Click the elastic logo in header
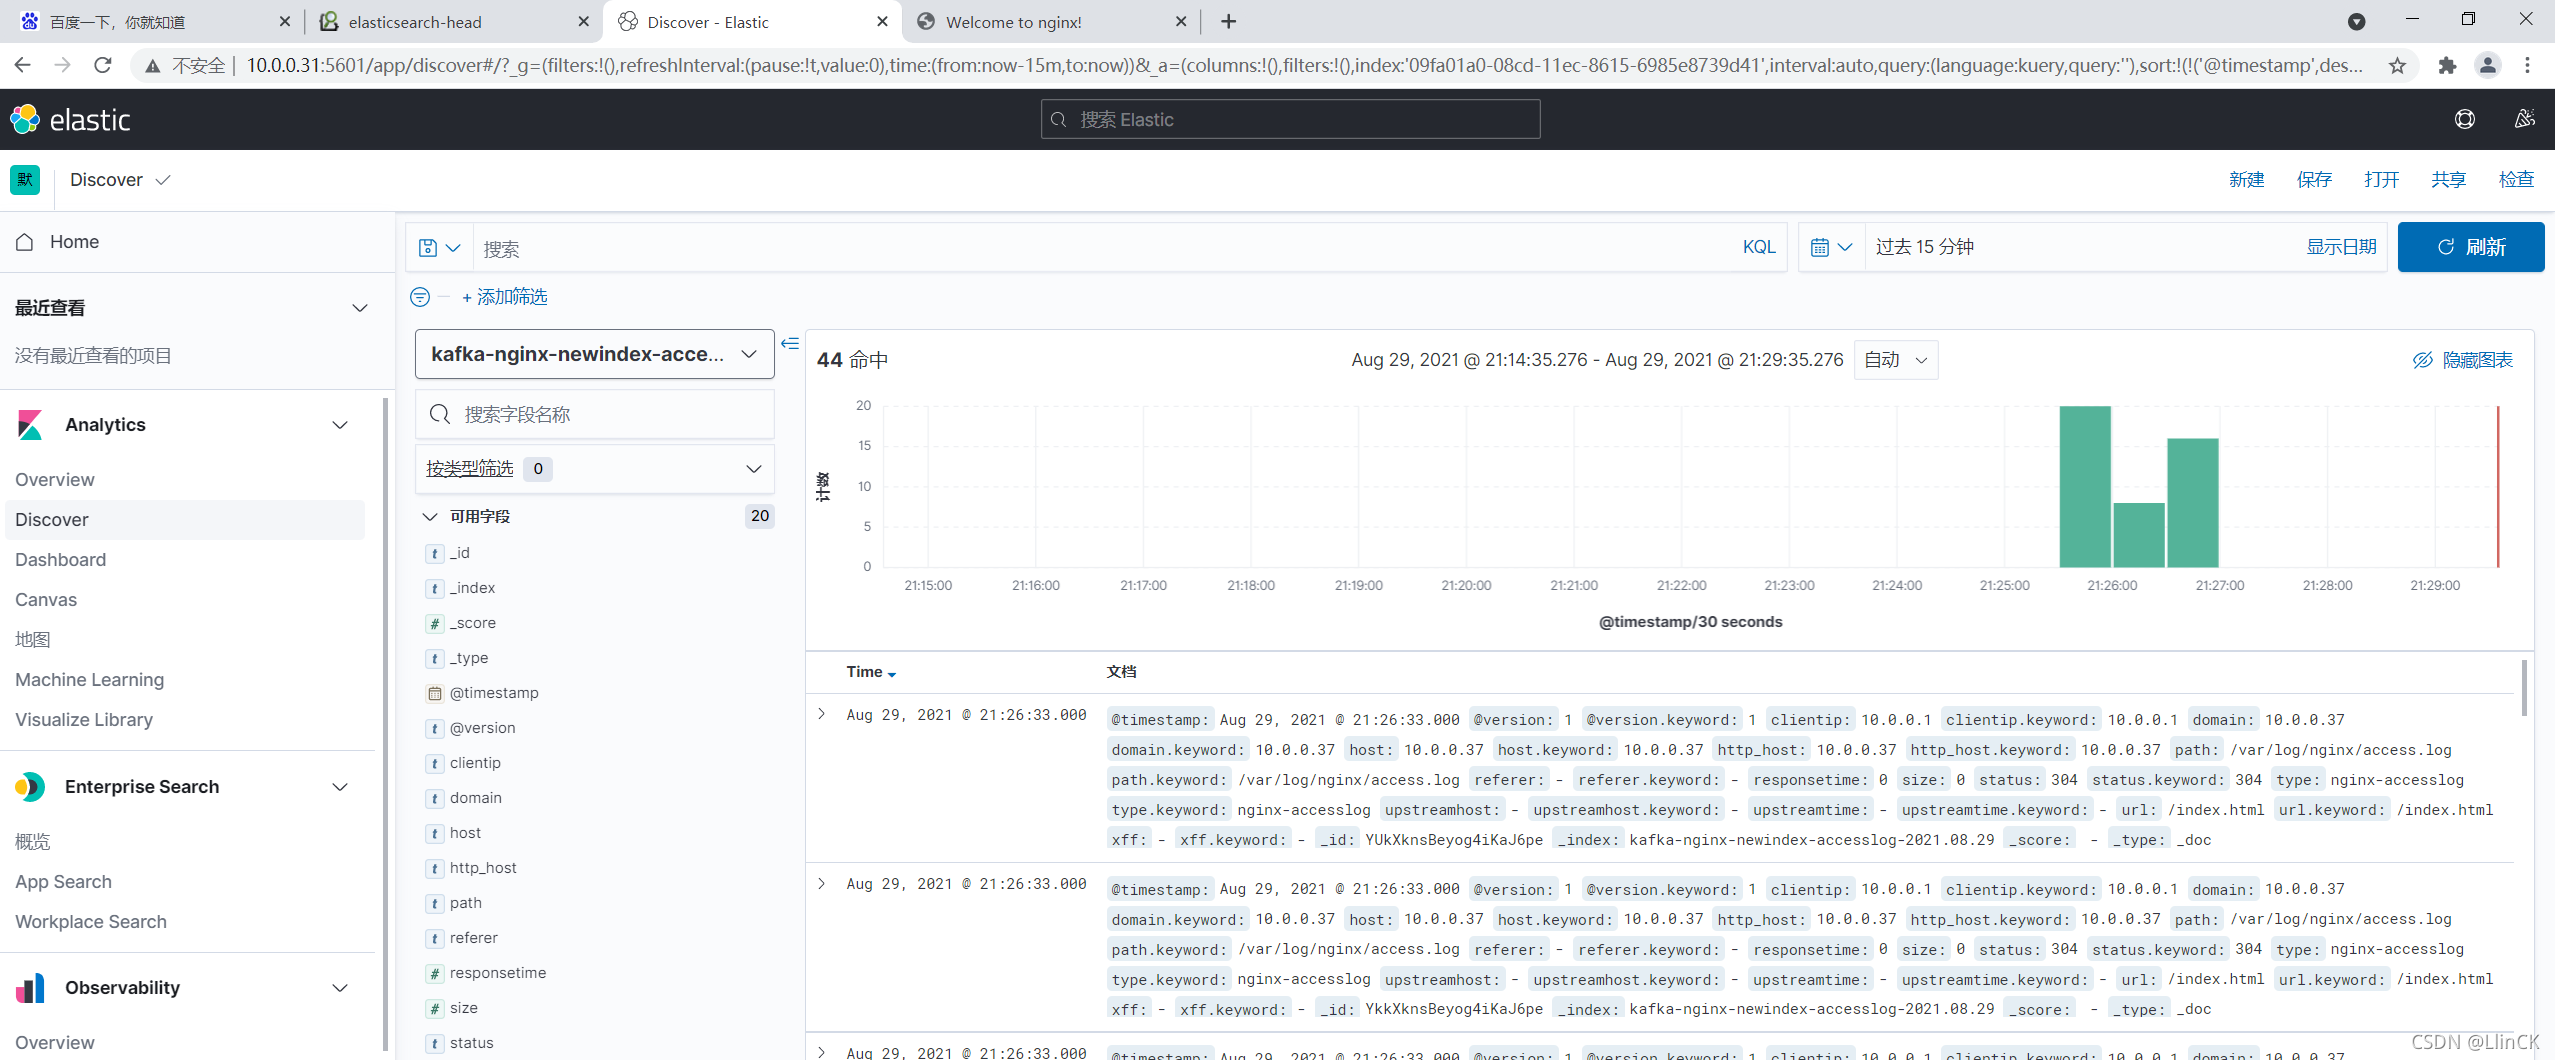Screen dimensions: 2555x1060 click(70, 120)
